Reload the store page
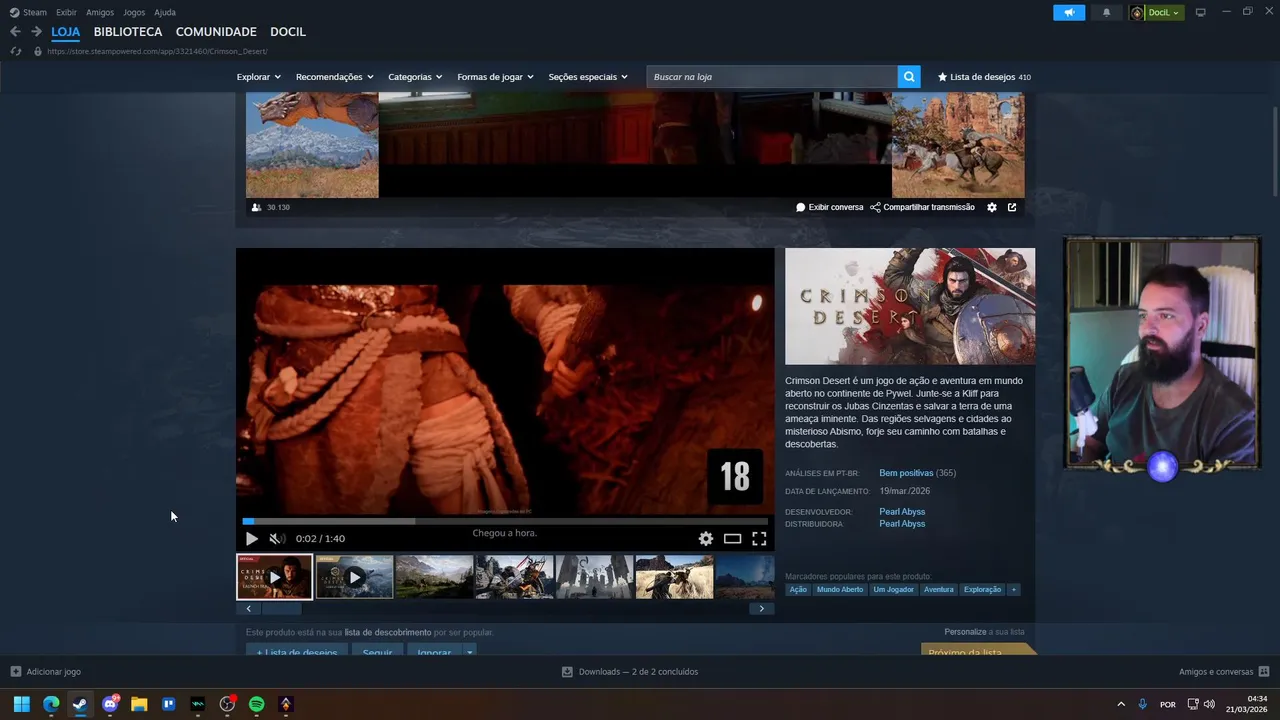This screenshot has height=720, width=1280. [15, 51]
